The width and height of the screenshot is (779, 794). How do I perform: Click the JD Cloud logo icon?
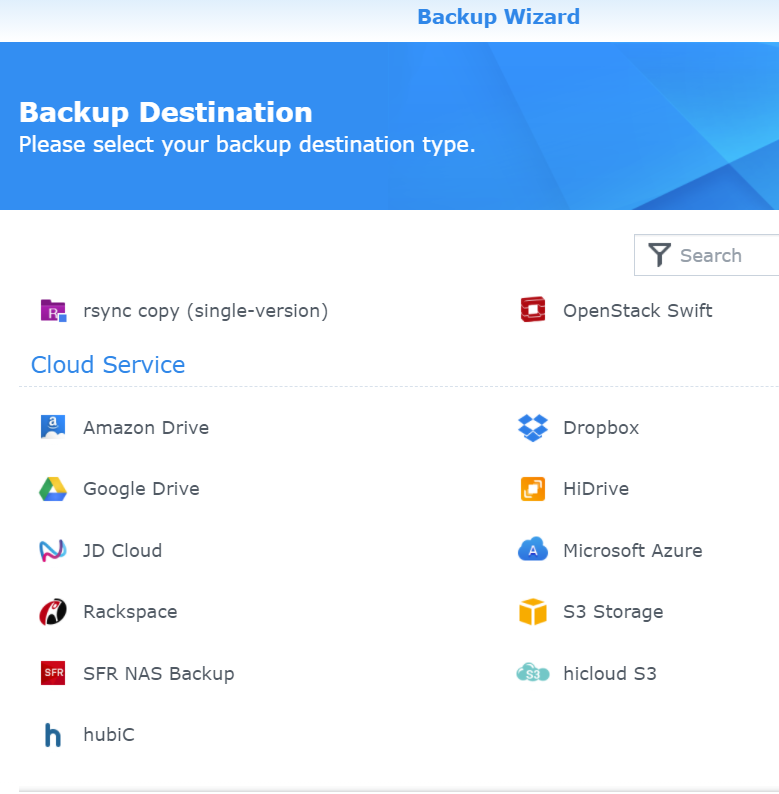pos(53,550)
